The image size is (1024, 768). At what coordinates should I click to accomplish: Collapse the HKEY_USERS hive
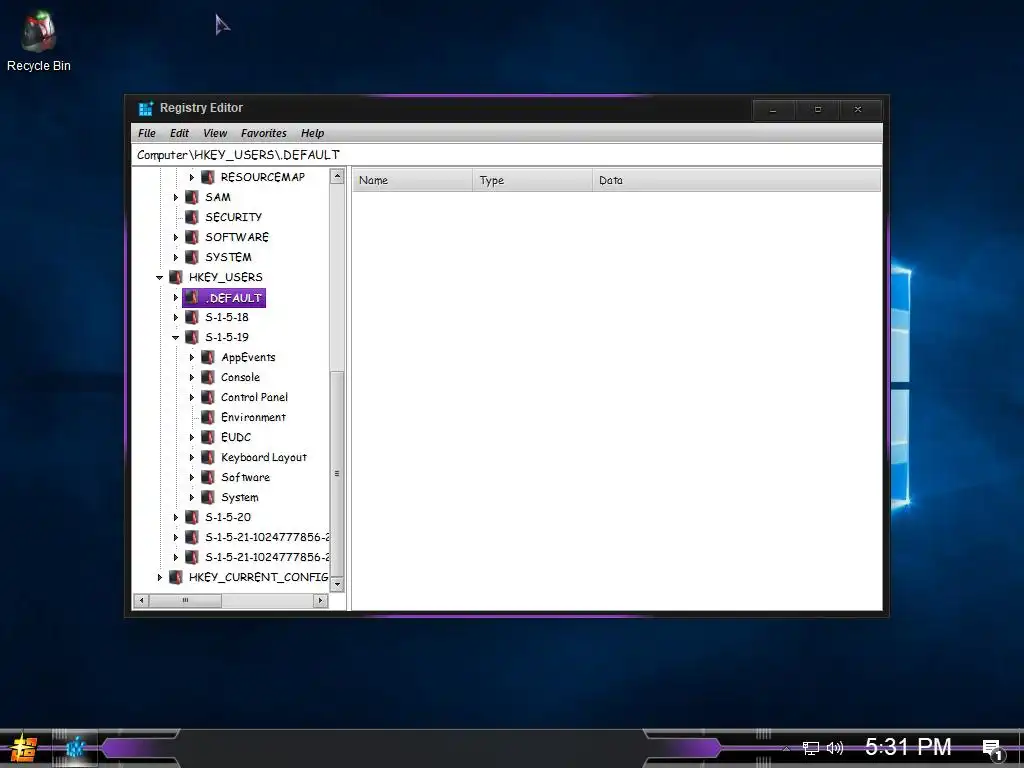159,278
